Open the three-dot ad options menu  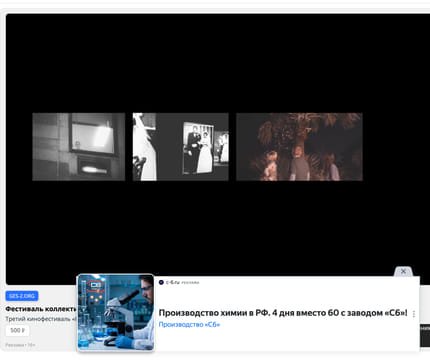tap(414, 314)
